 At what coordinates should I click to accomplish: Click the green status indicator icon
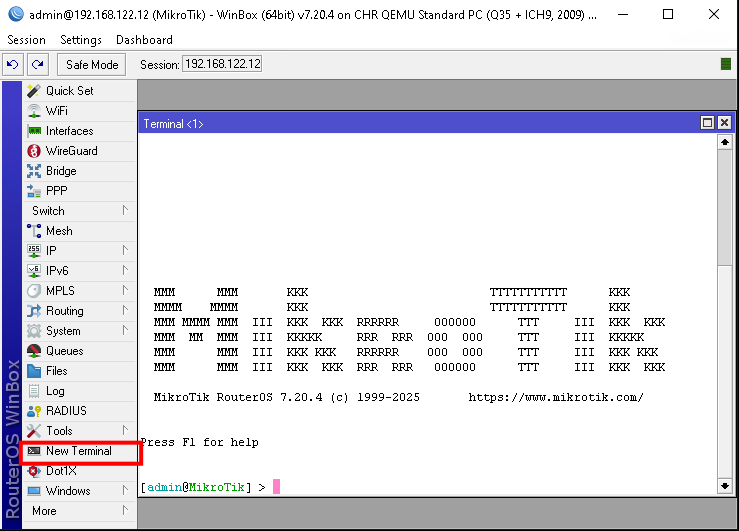pyautogui.click(x=726, y=64)
